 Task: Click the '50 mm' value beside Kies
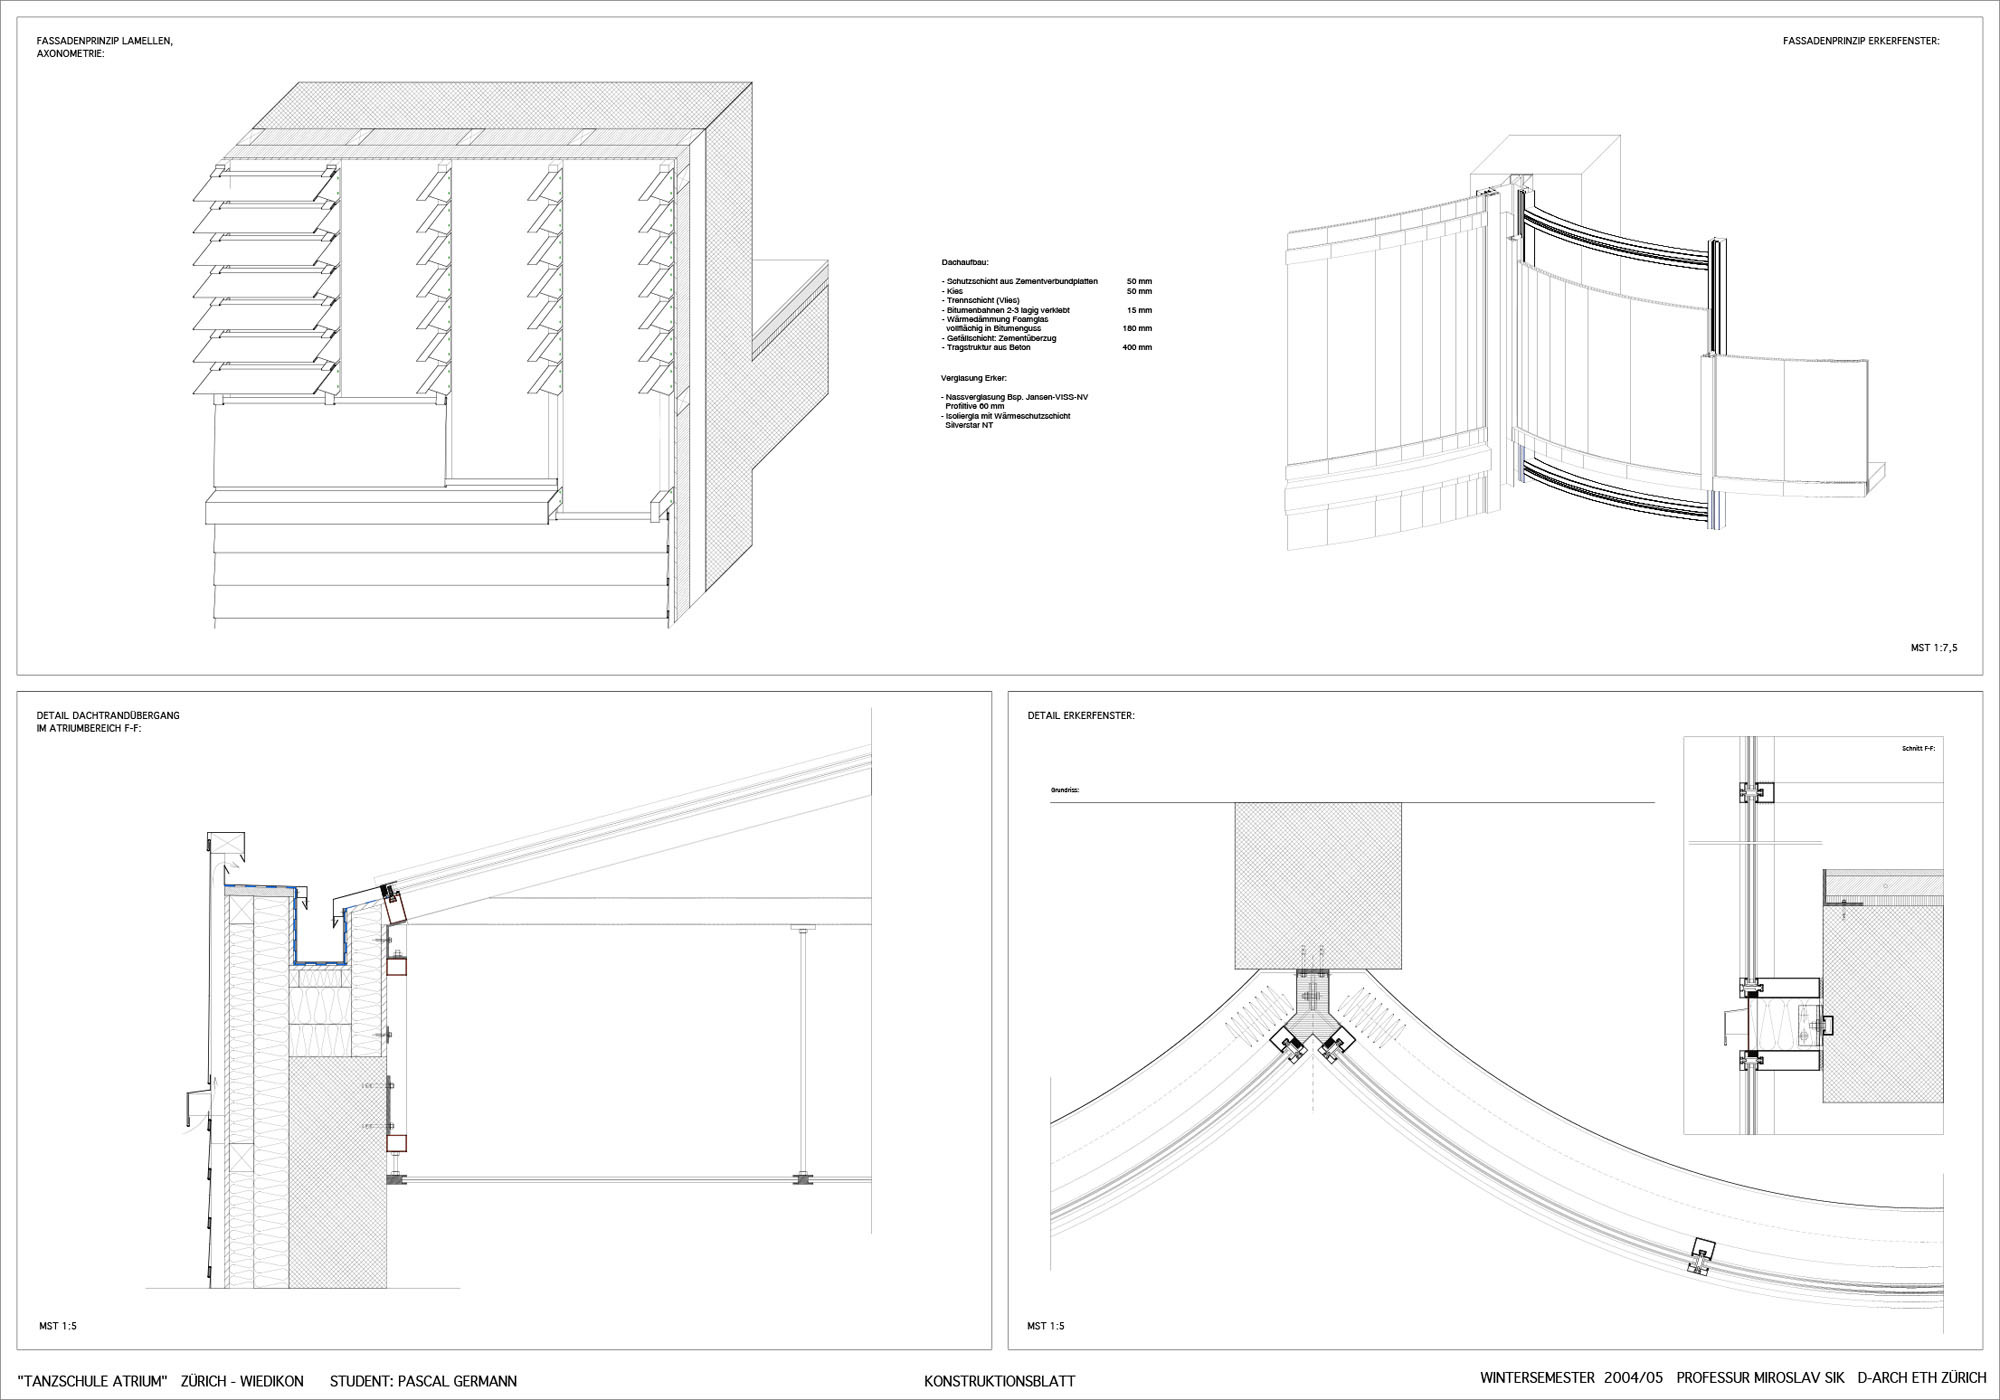[x=1139, y=291]
